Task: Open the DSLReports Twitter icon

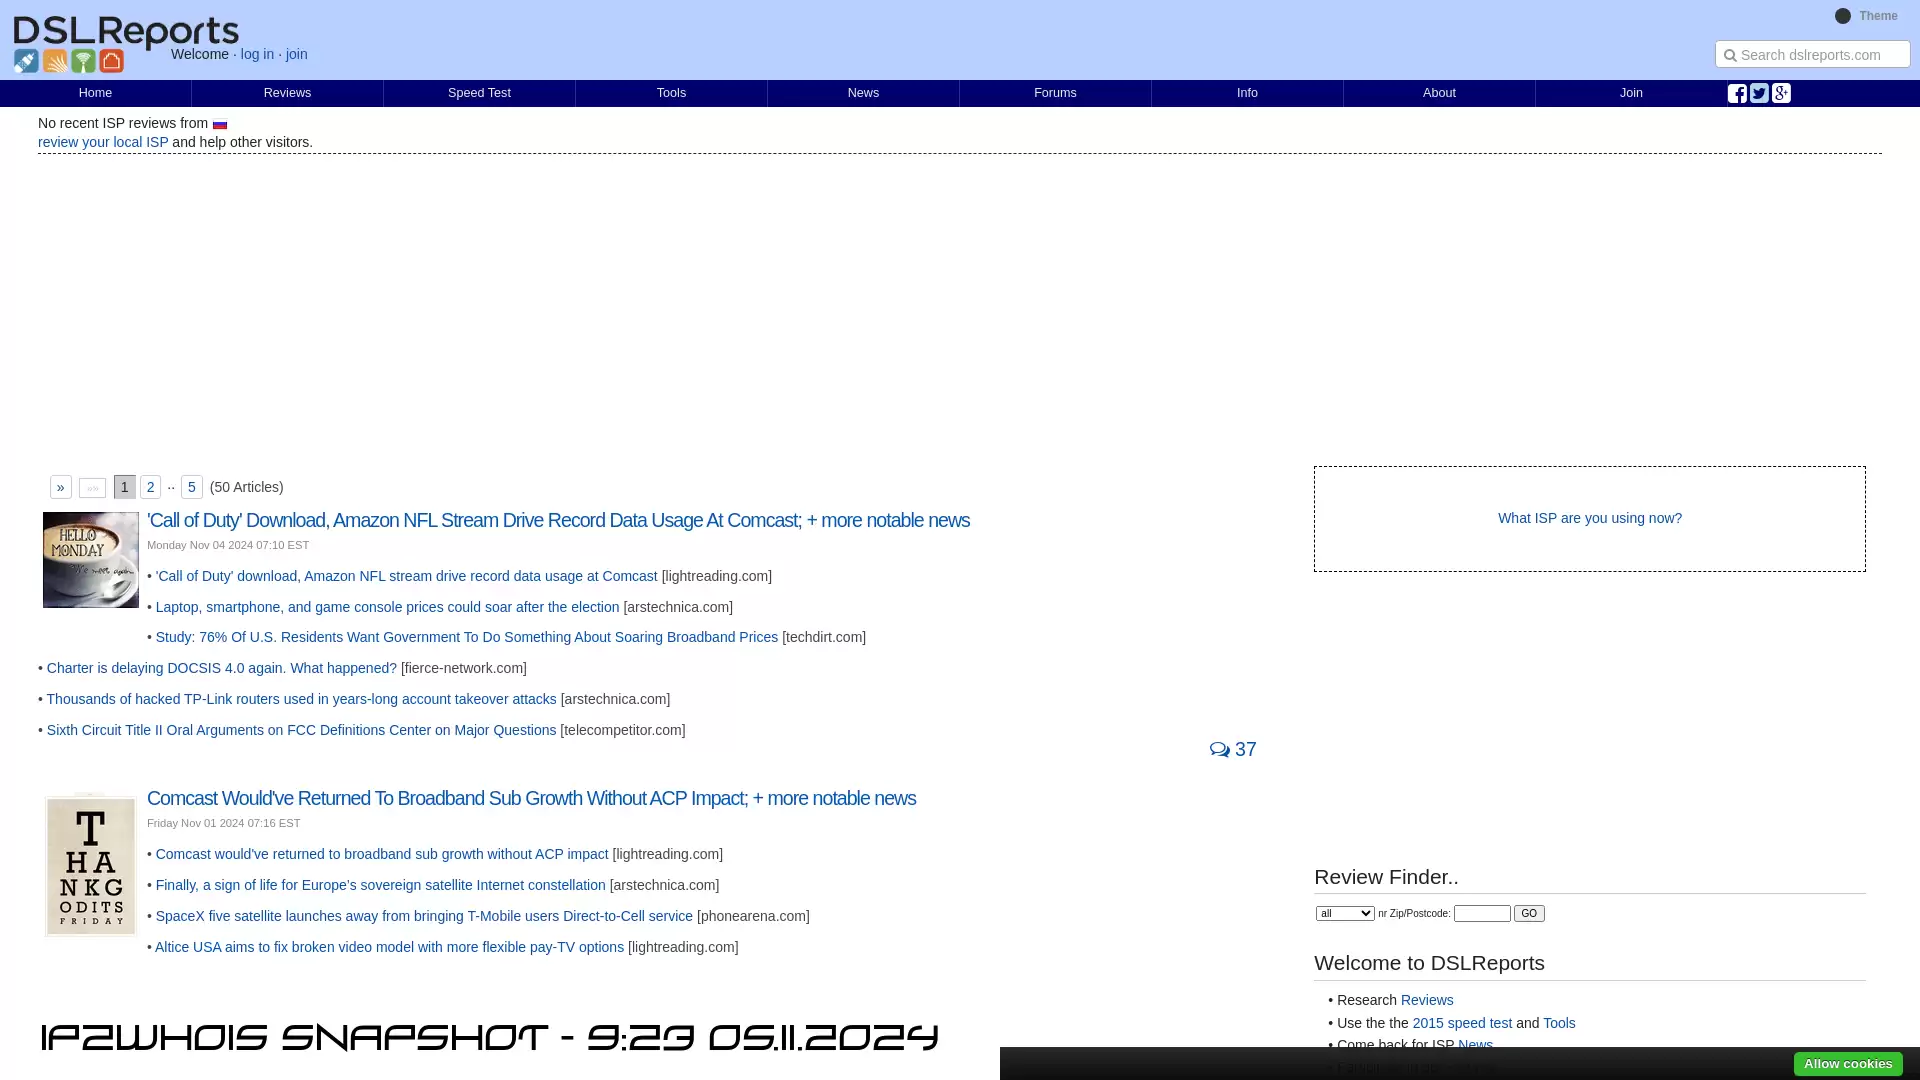Action: click(x=1759, y=93)
